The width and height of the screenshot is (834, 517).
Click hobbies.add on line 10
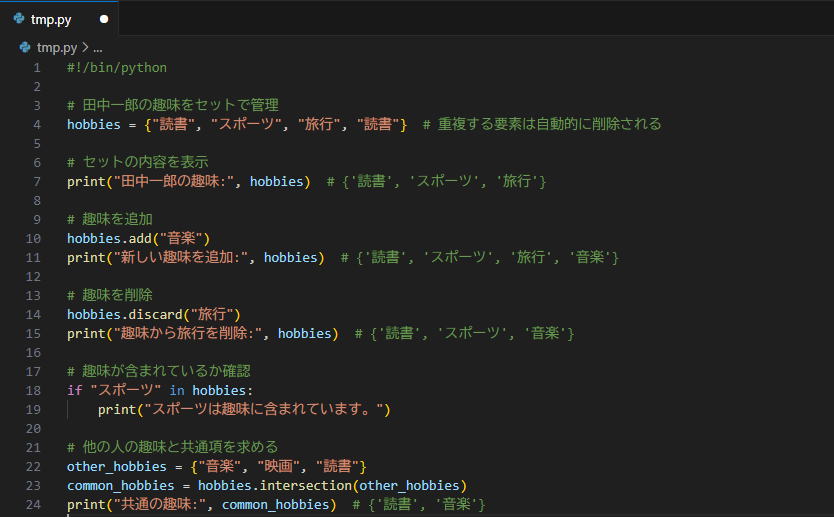110,238
